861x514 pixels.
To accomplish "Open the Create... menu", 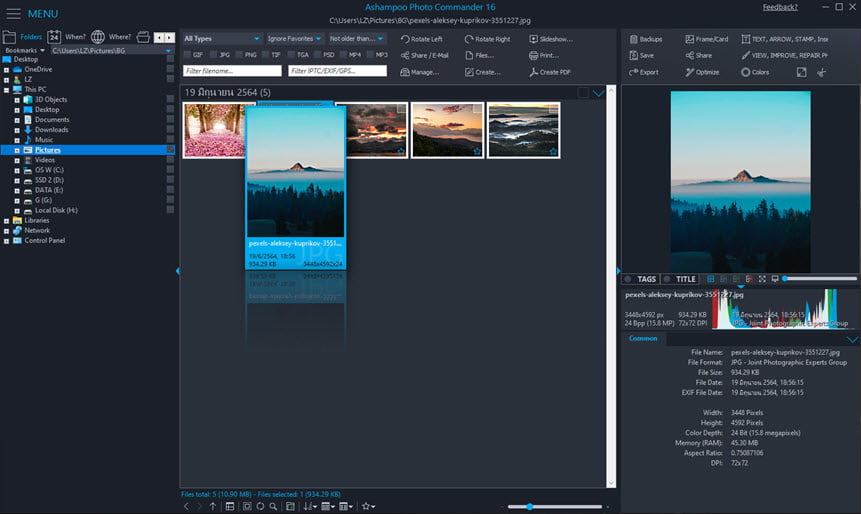I will 483,72.
